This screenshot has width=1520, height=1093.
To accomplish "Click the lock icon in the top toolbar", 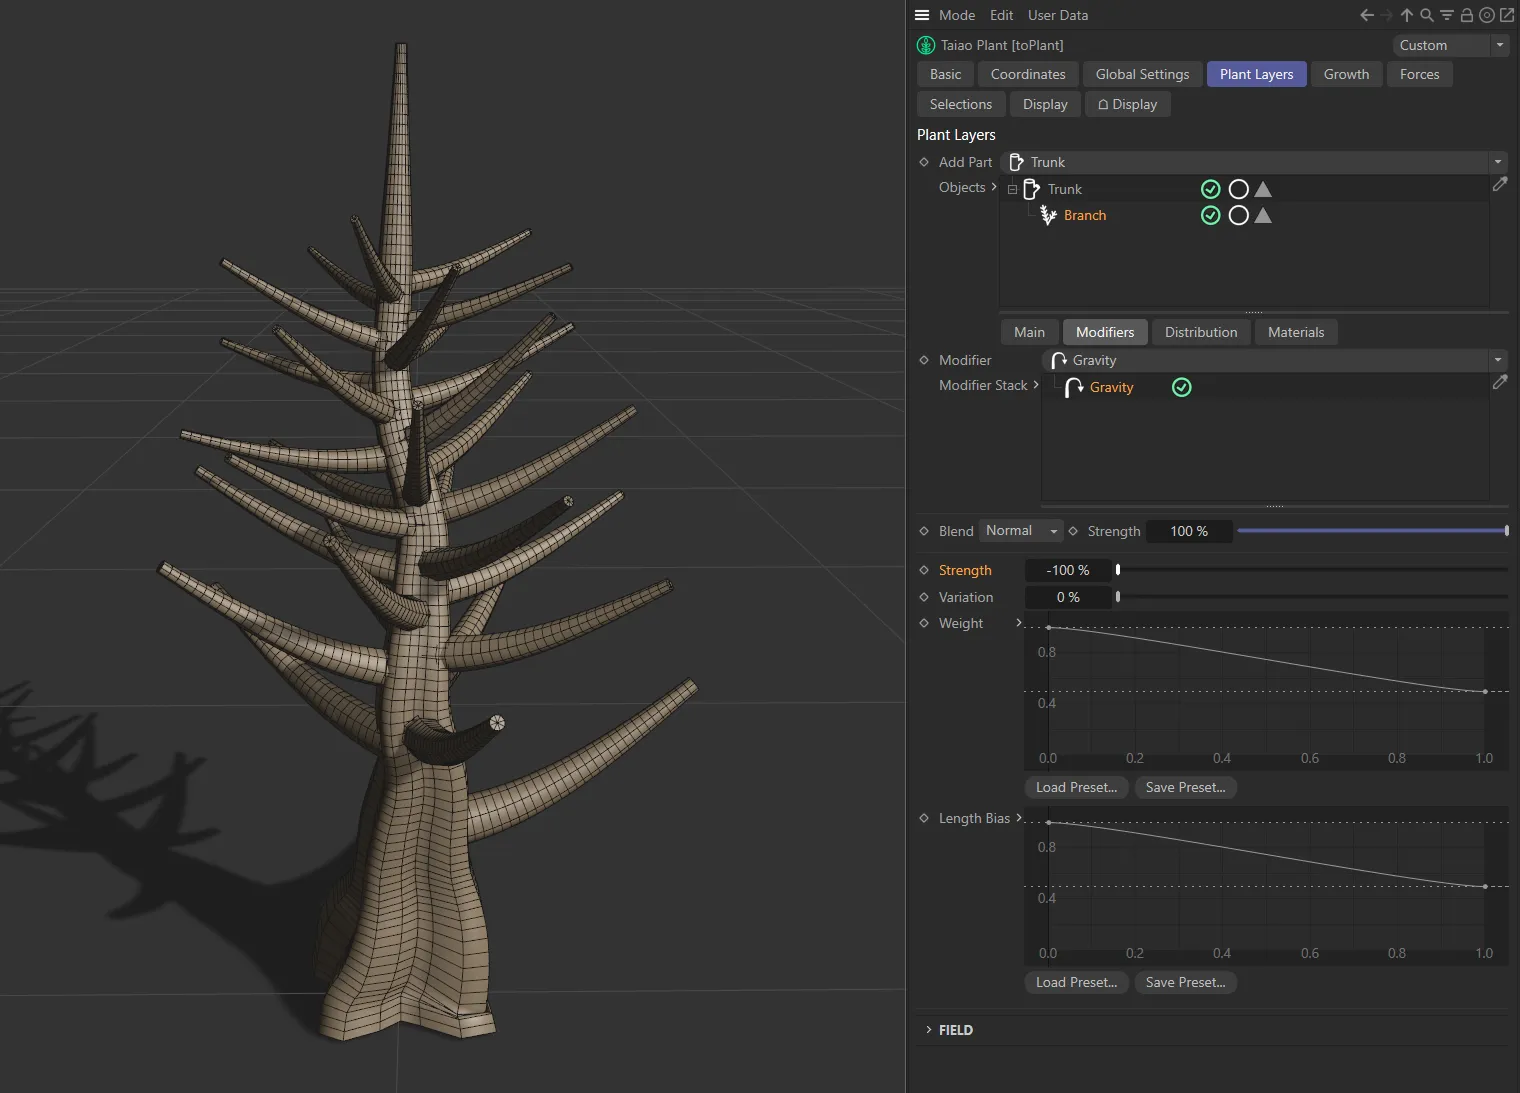I will [1466, 15].
